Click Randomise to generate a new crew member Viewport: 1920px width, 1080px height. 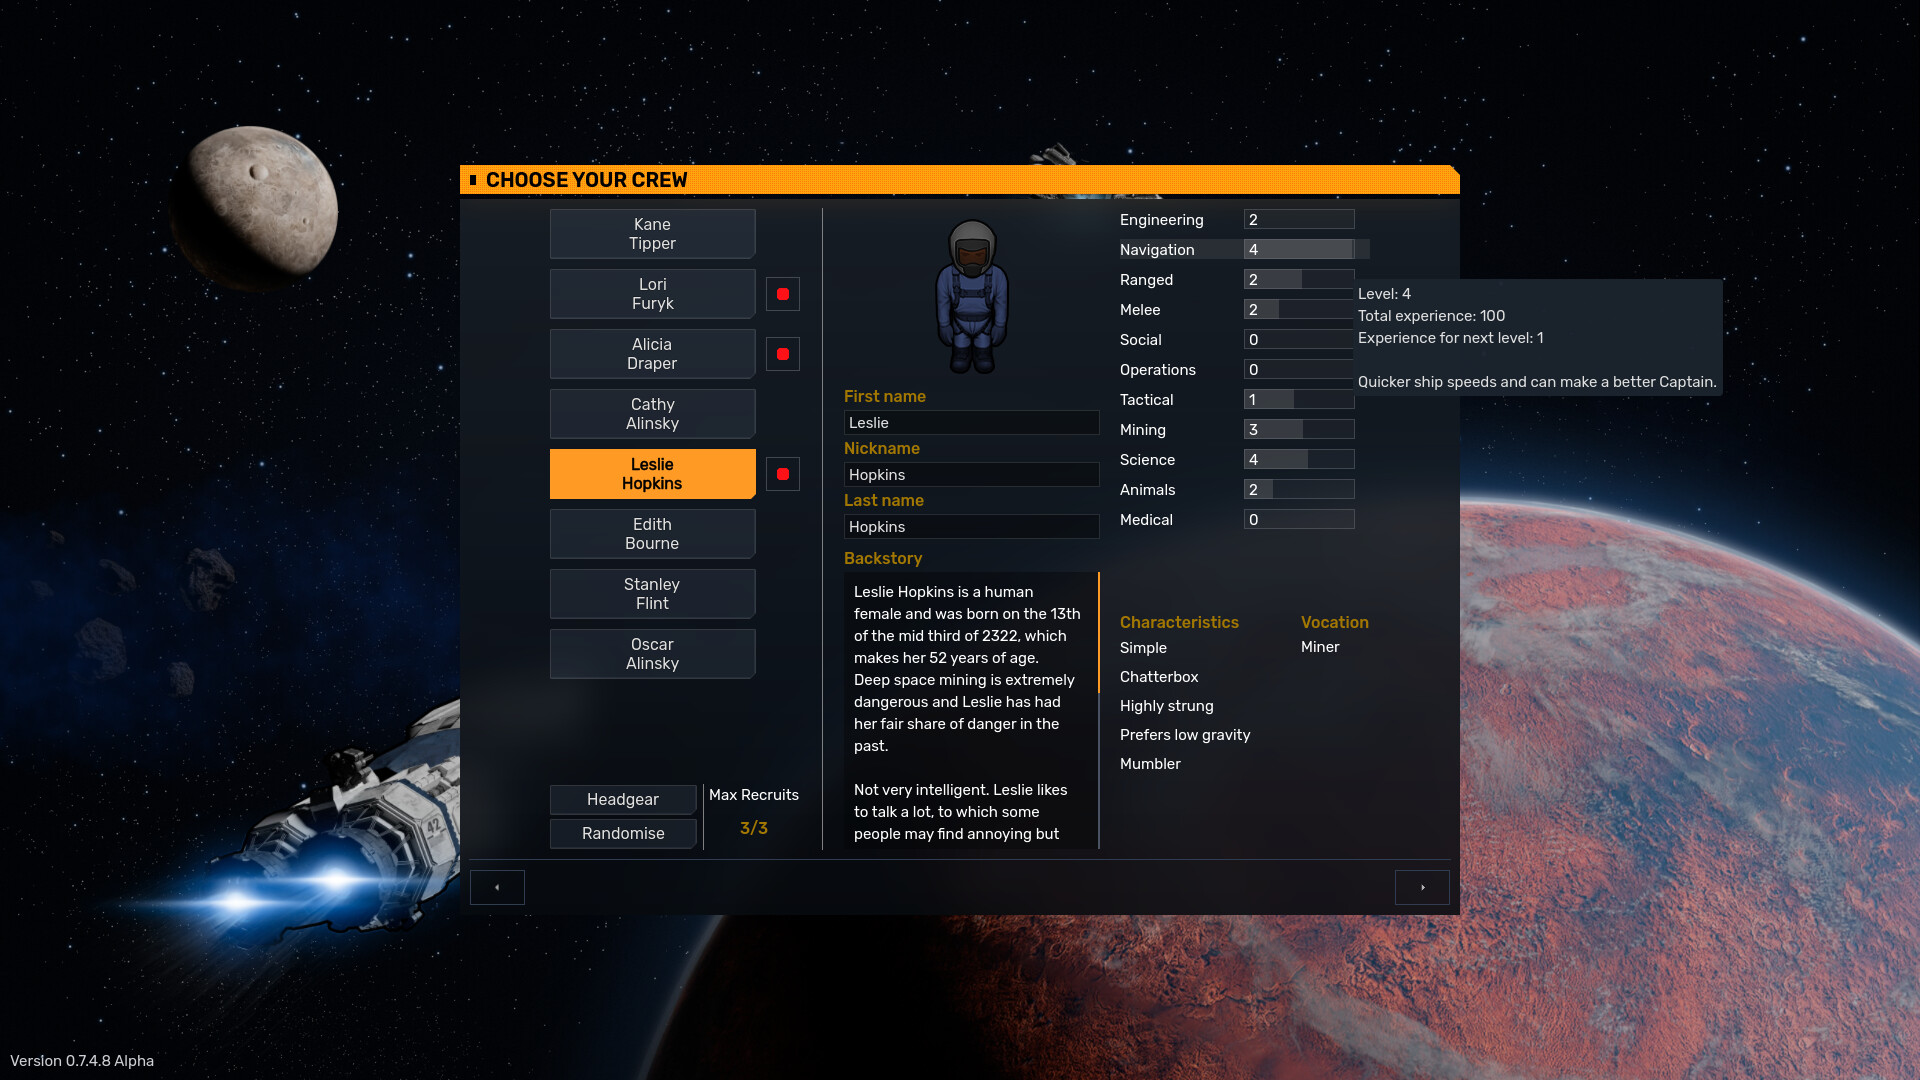point(622,833)
